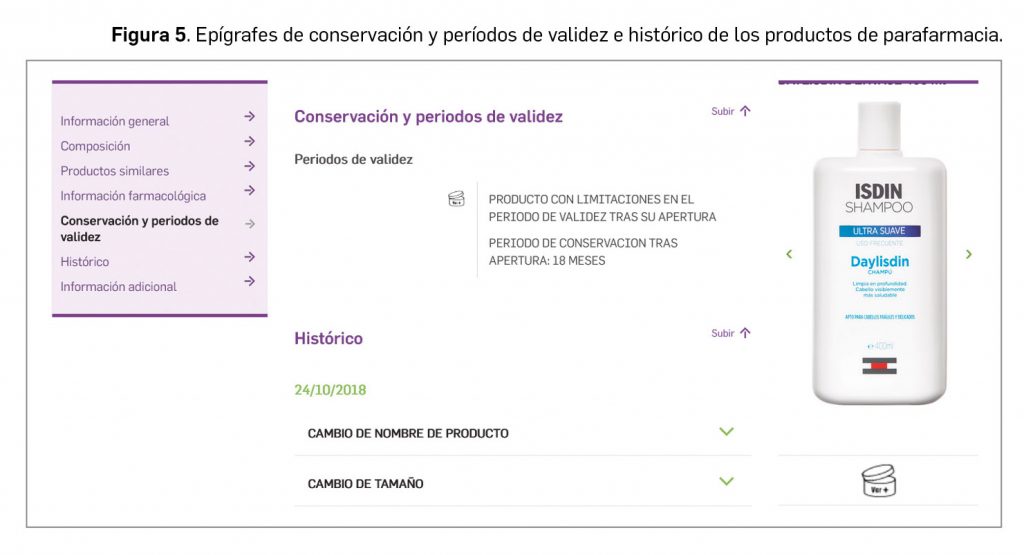Click arrow icon beside Productos similares
1024x555 pixels.
click(249, 167)
